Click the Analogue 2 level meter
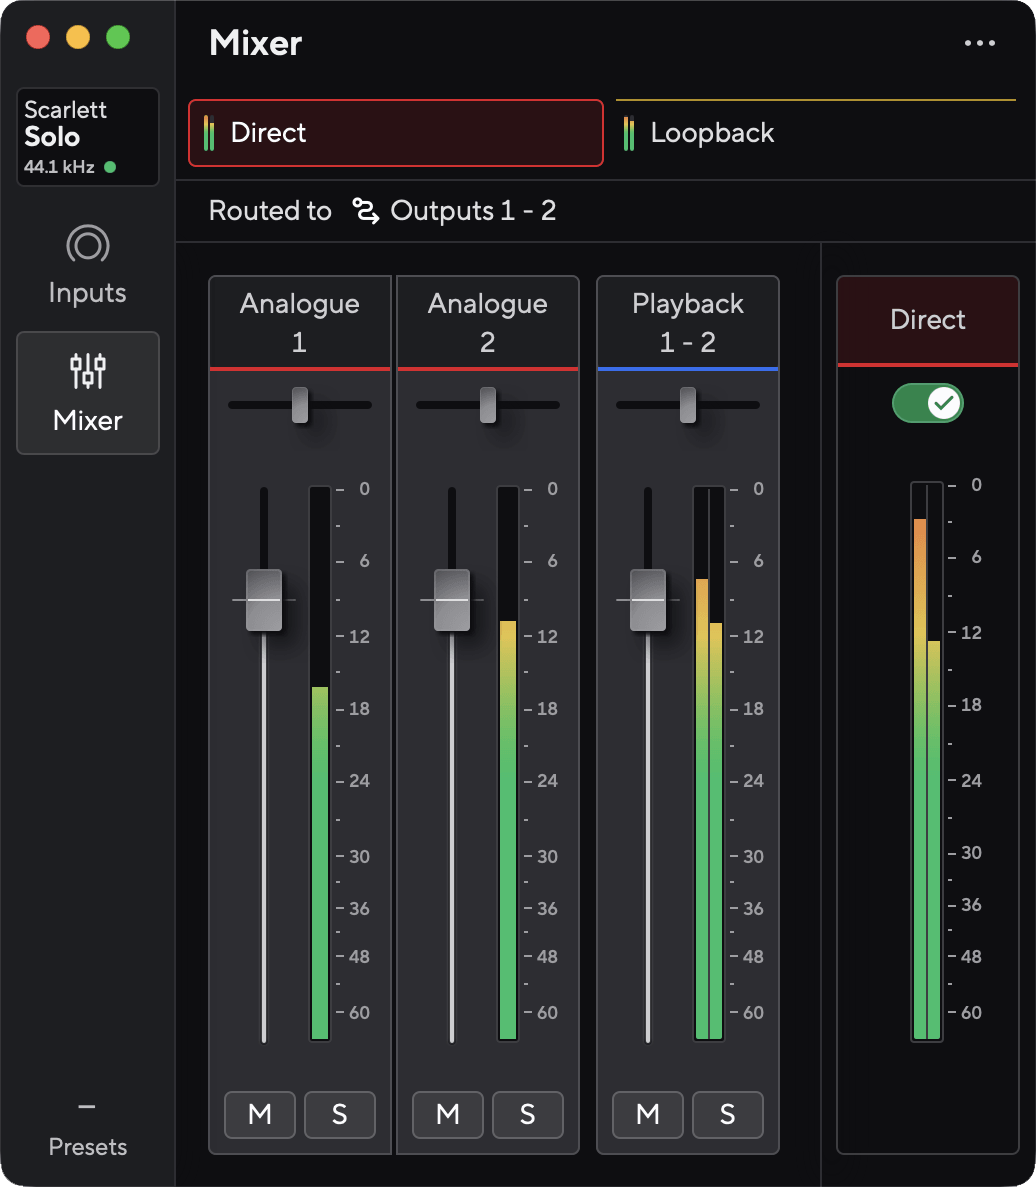The height and width of the screenshot is (1187, 1036). click(508, 763)
